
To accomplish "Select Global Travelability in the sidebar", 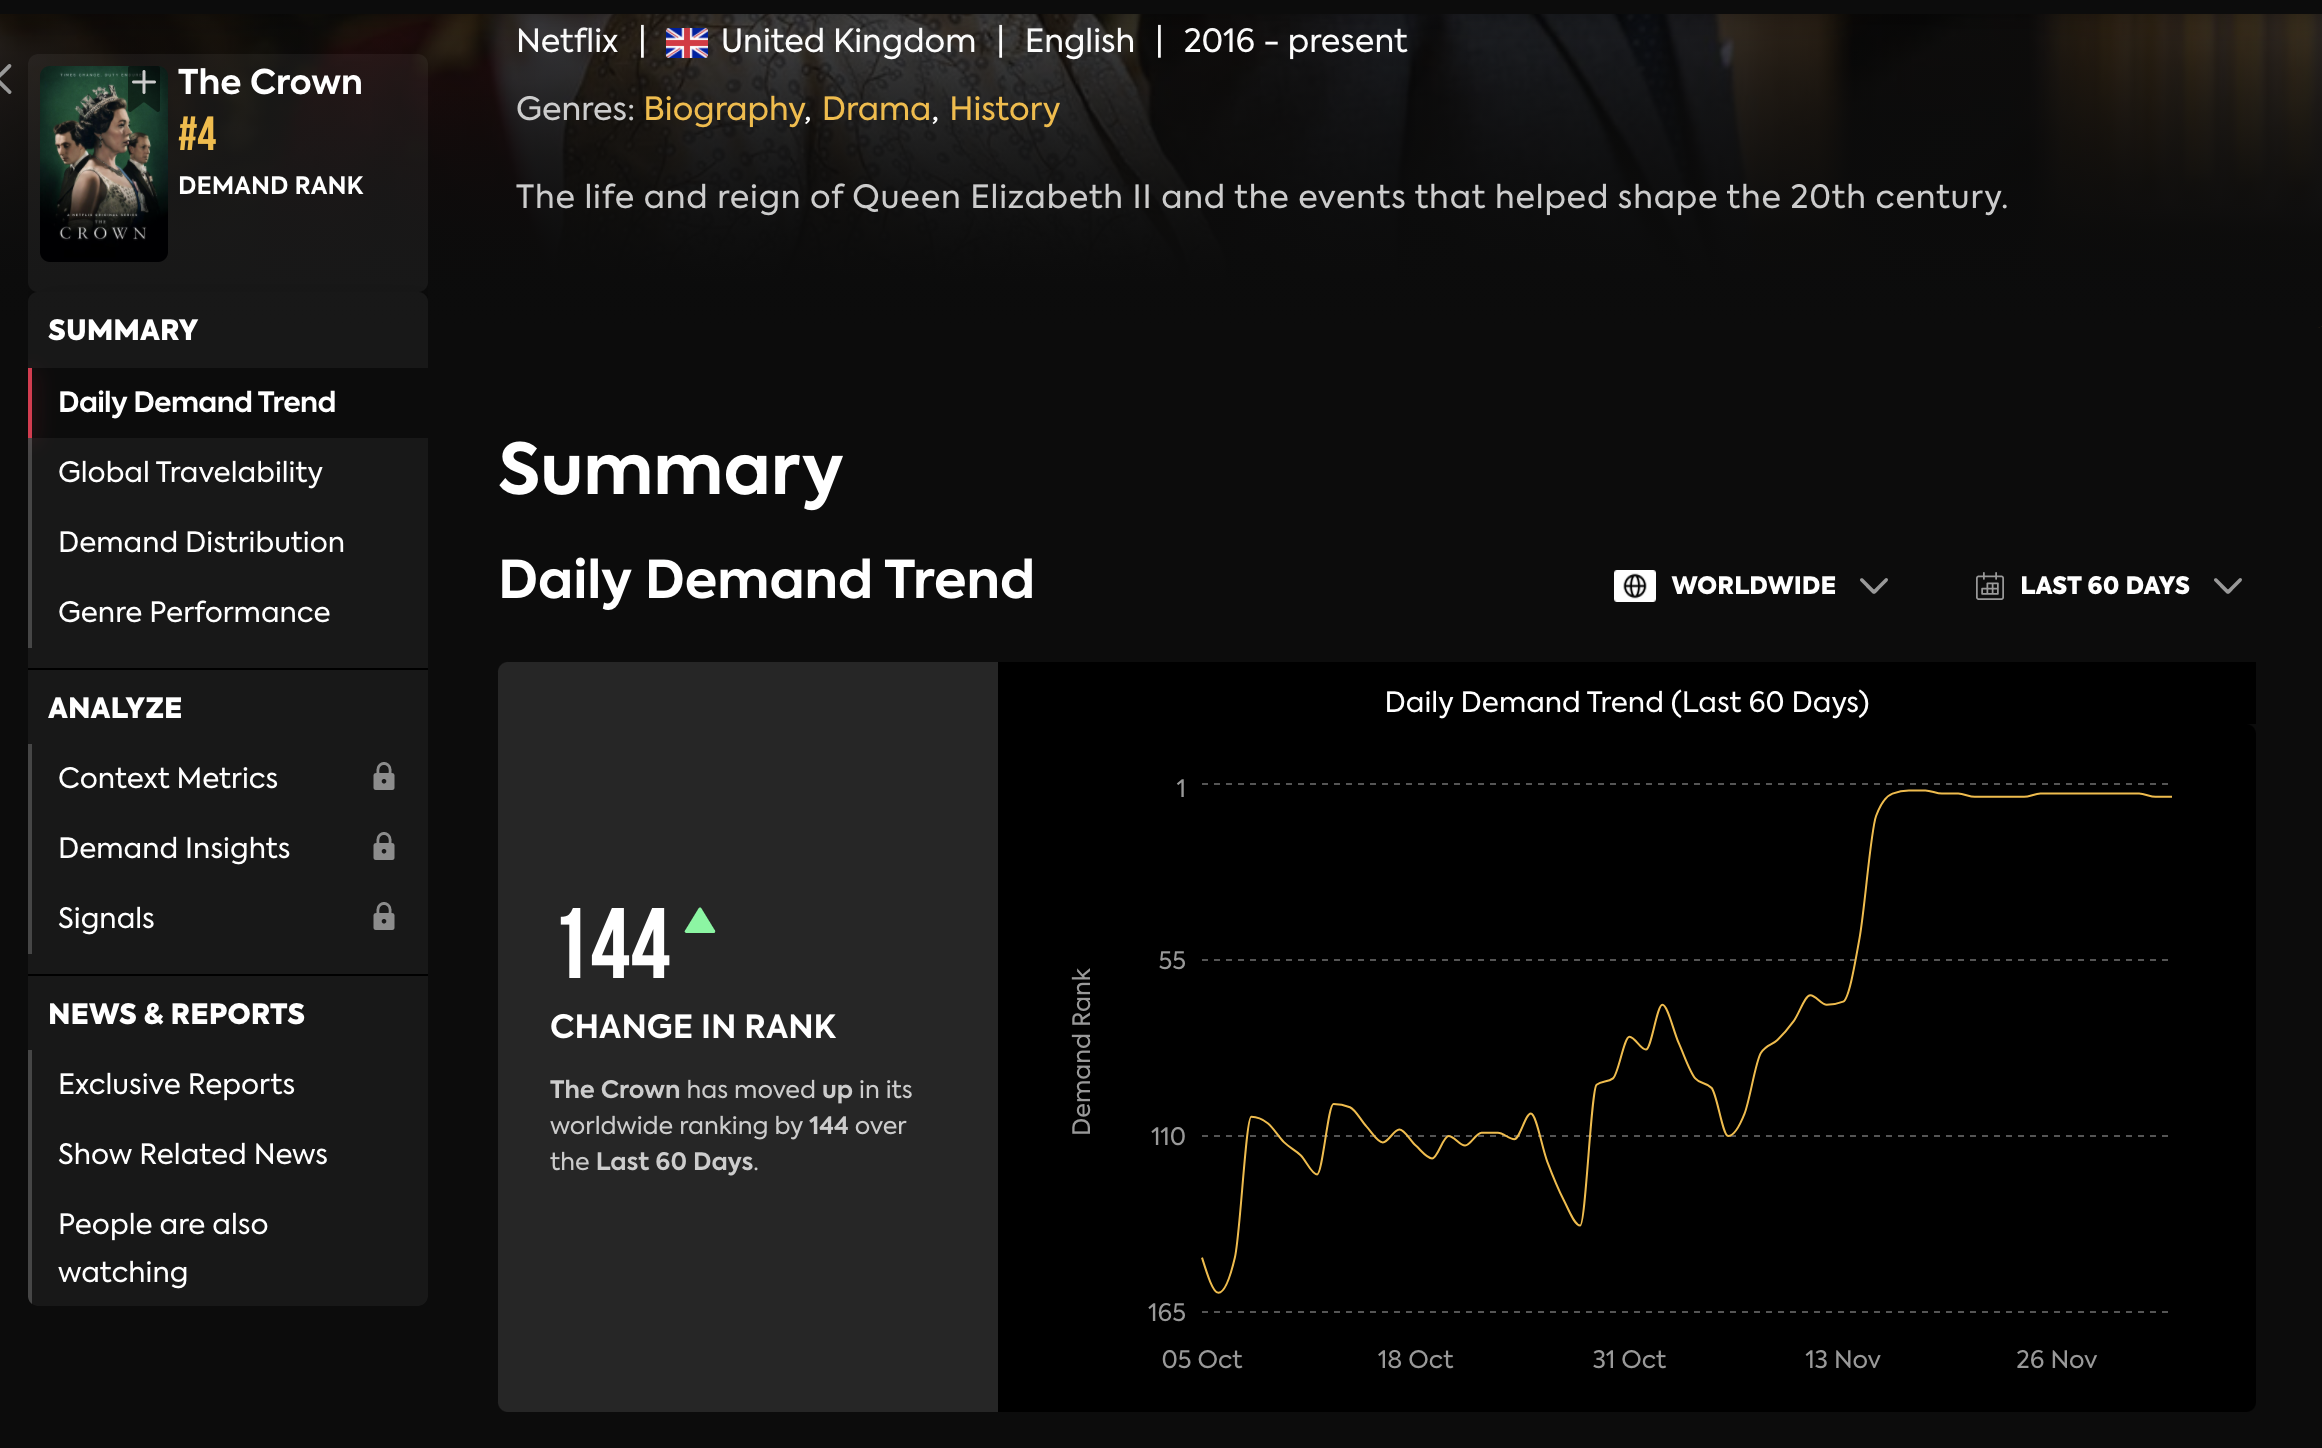I will 190,472.
